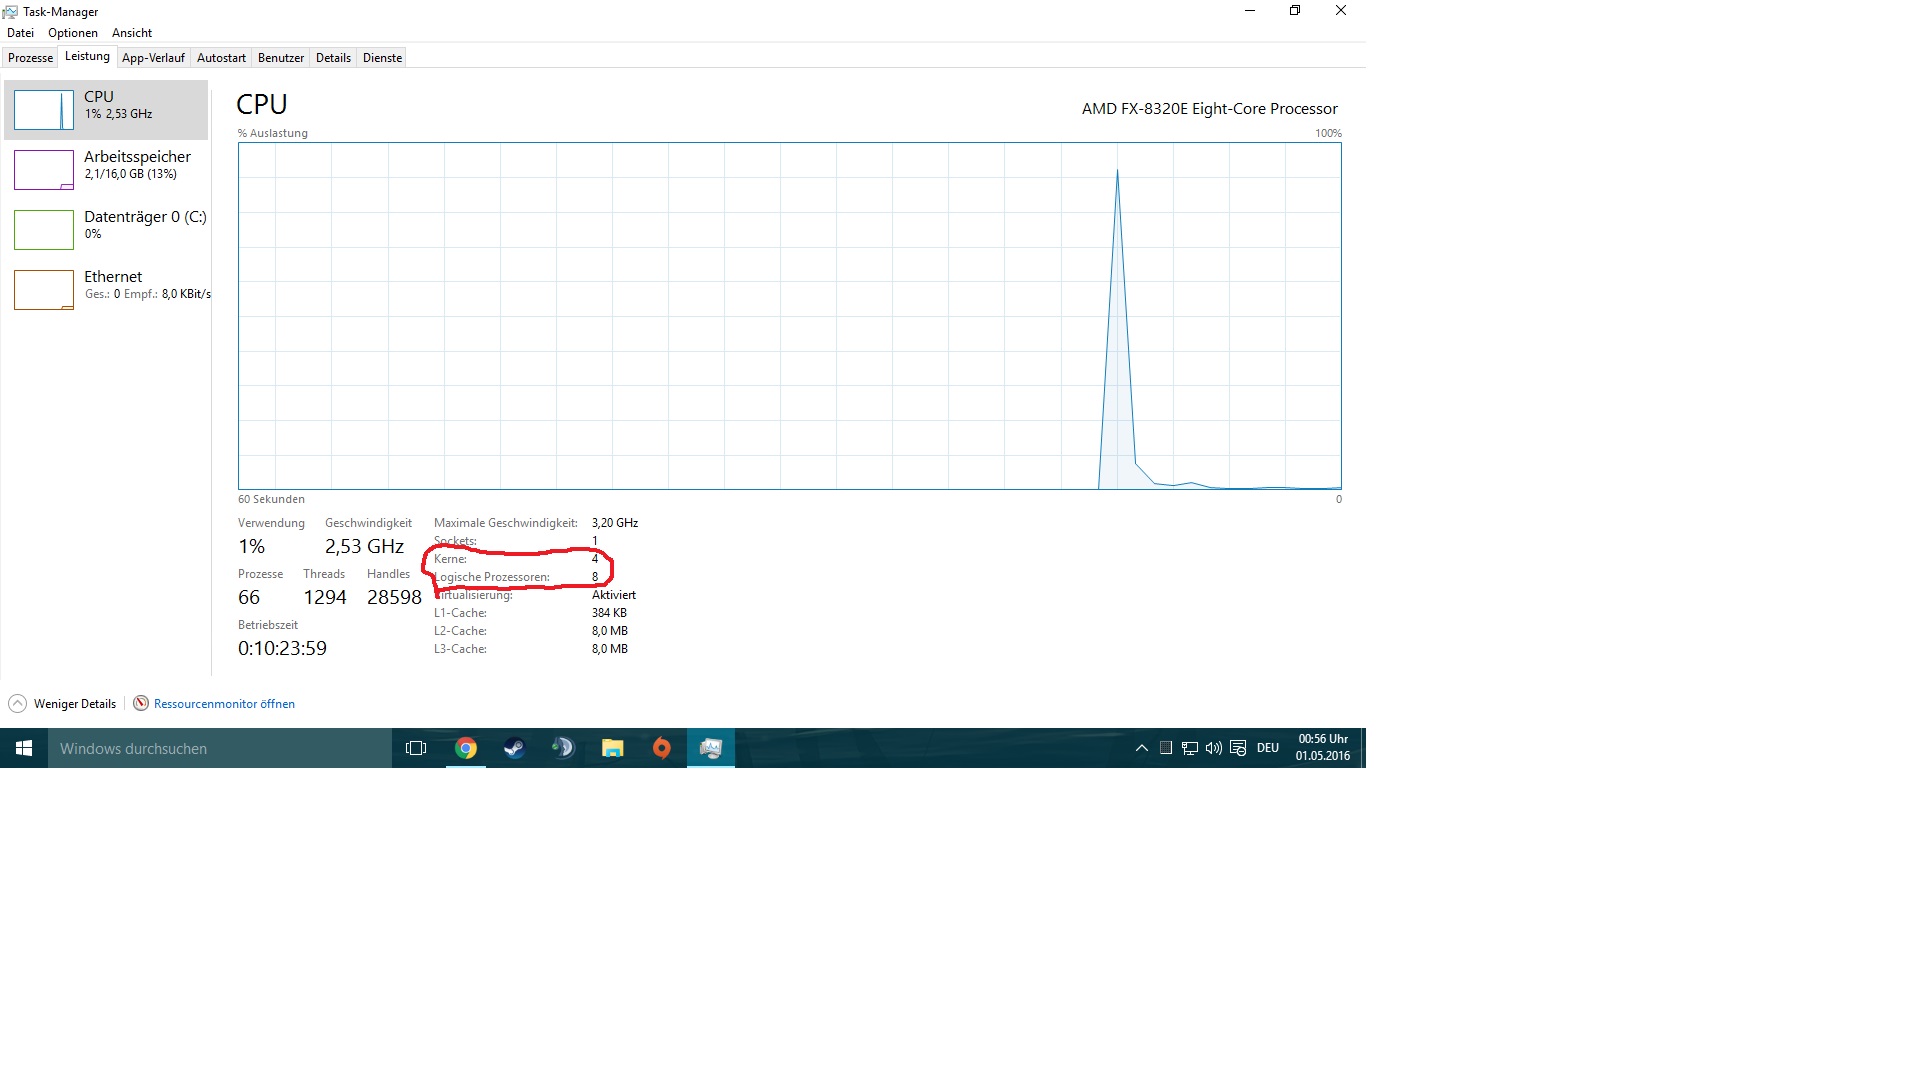Viewport: 1920px width, 1080px height.
Task: Open File Explorer from taskbar
Action: click(x=612, y=748)
